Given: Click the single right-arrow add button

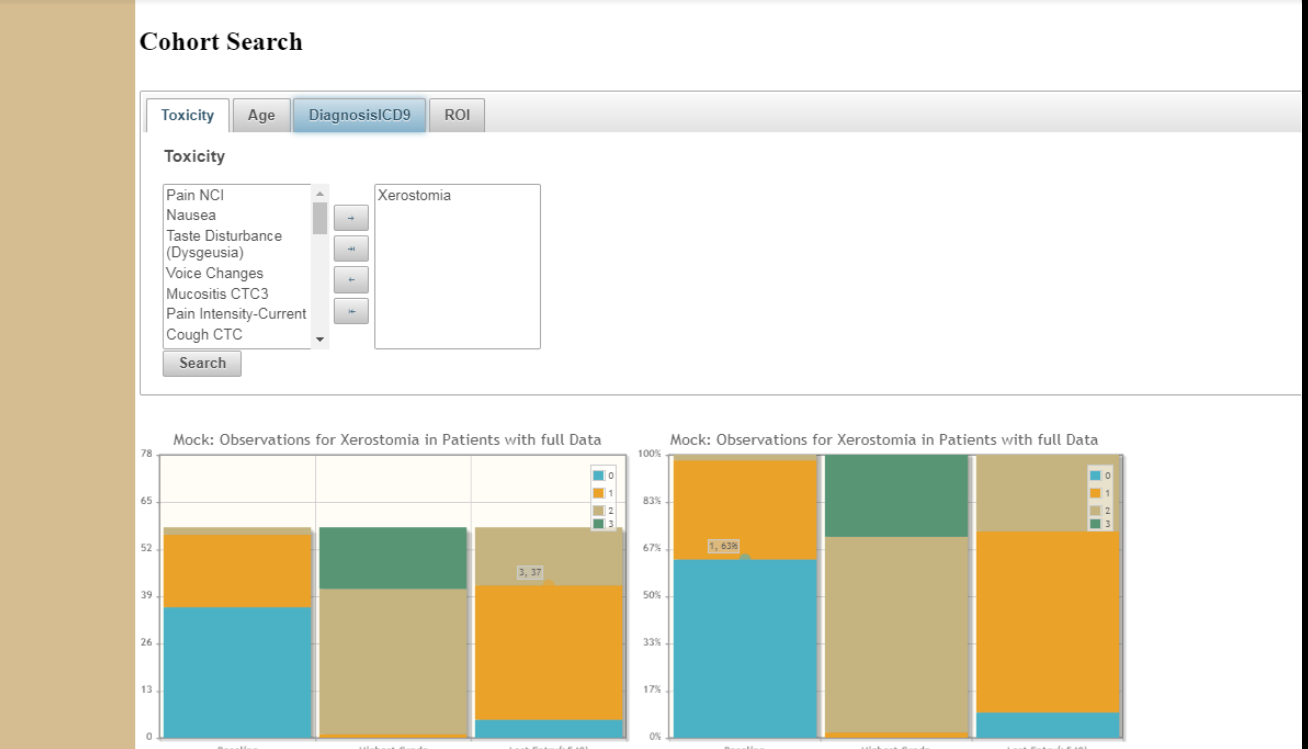Looking at the screenshot, I should 351,217.
